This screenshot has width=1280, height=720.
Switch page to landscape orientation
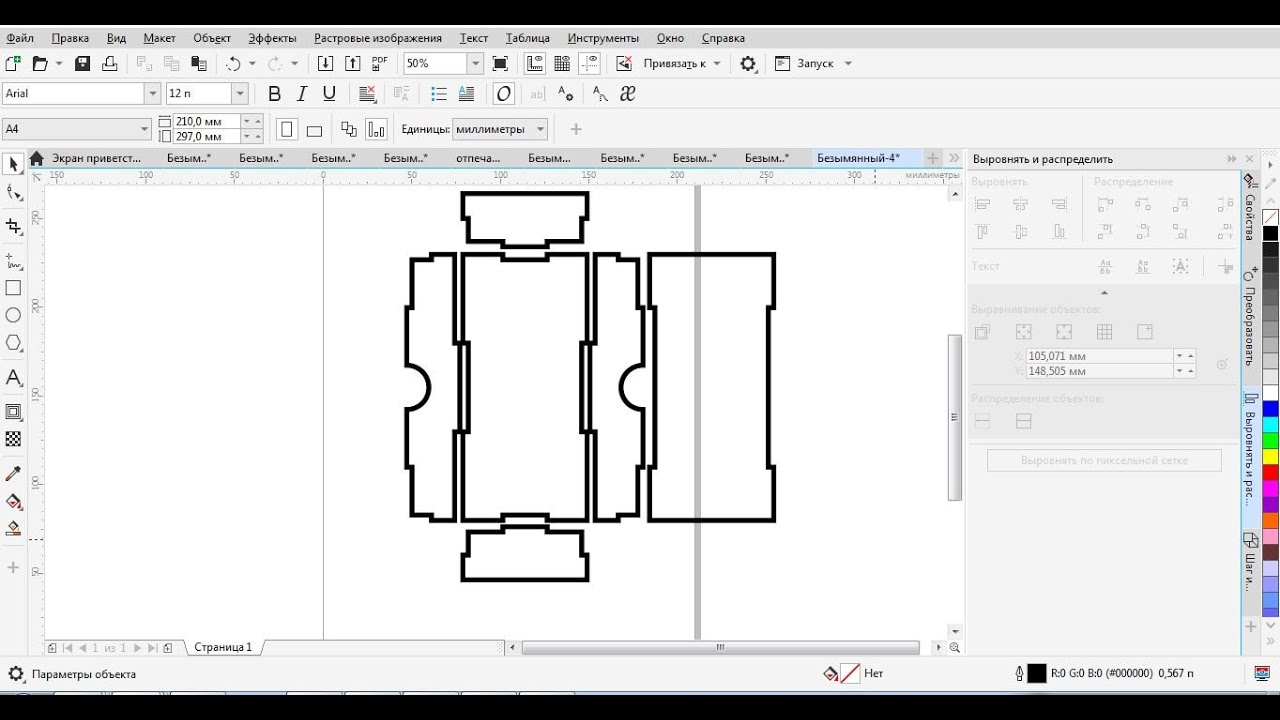pyautogui.click(x=314, y=129)
